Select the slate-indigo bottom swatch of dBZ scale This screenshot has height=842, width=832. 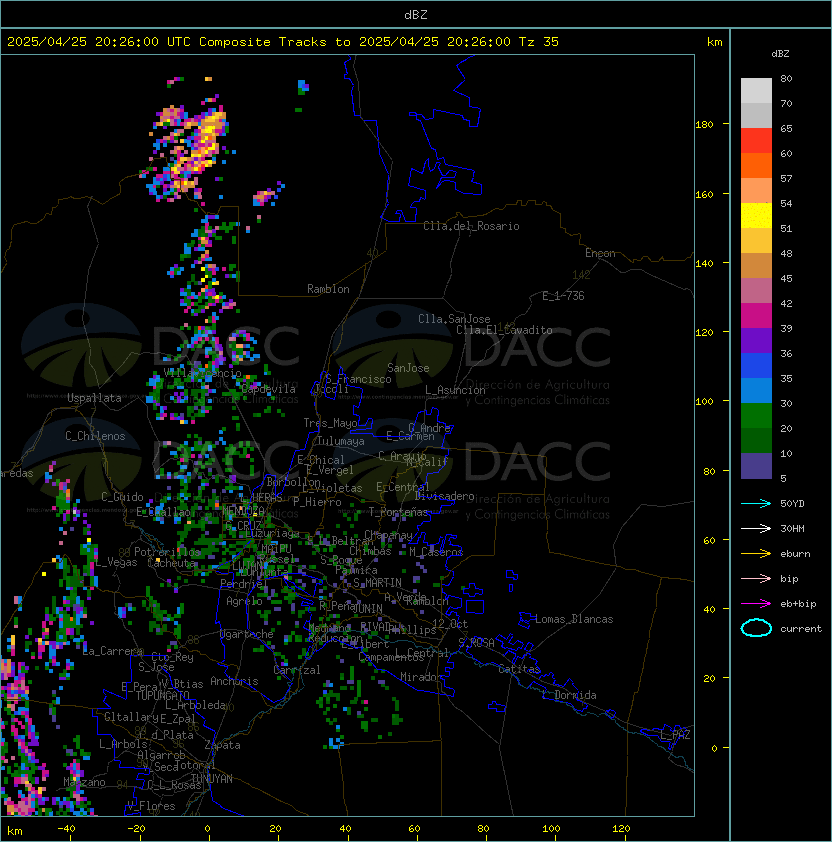(x=756, y=466)
